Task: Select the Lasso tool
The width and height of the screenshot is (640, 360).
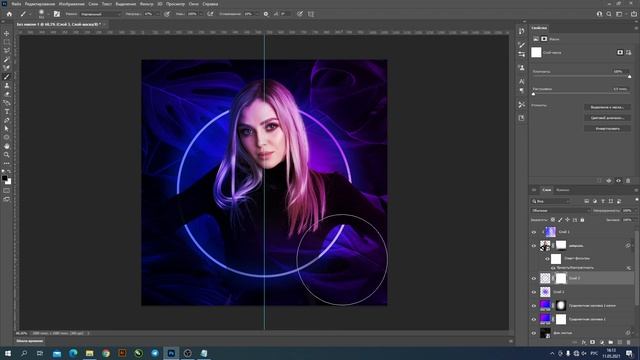Action: pyautogui.click(x=7, y=51)
